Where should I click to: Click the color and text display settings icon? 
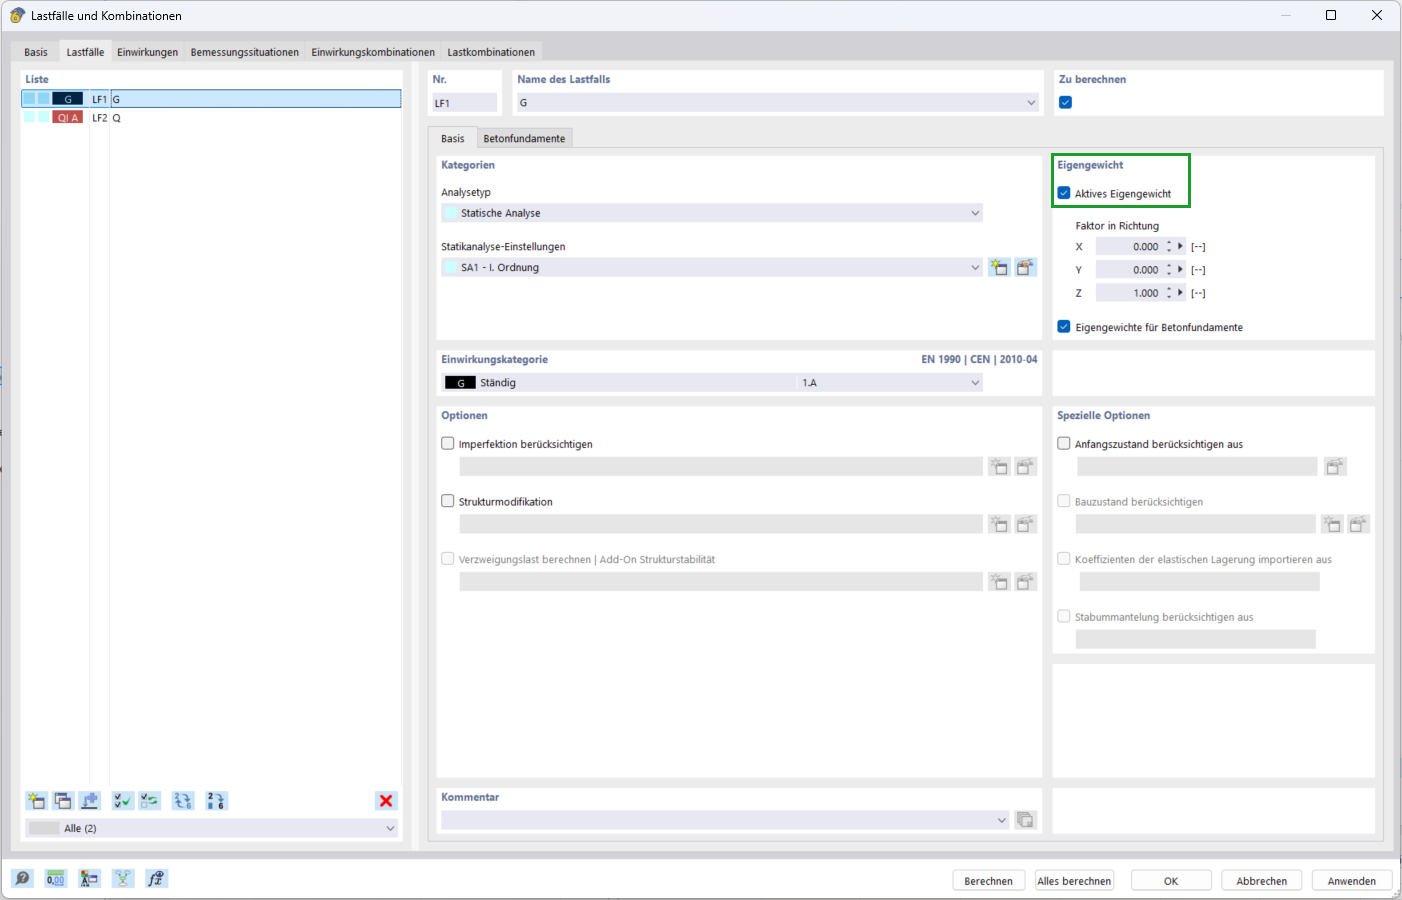pyautogui.click(x=90, y=878)
